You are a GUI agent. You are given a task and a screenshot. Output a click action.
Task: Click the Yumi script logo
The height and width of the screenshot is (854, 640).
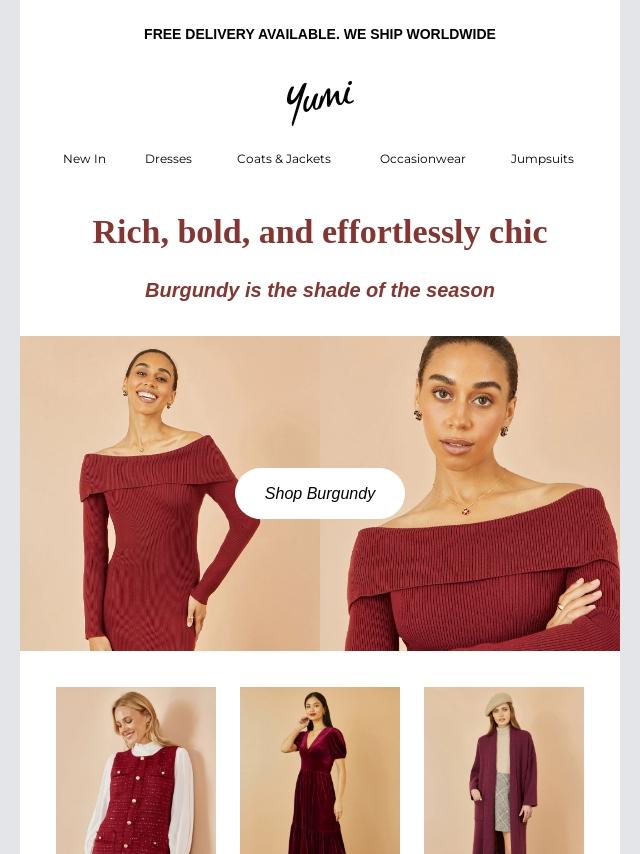[x=320, y=102]
